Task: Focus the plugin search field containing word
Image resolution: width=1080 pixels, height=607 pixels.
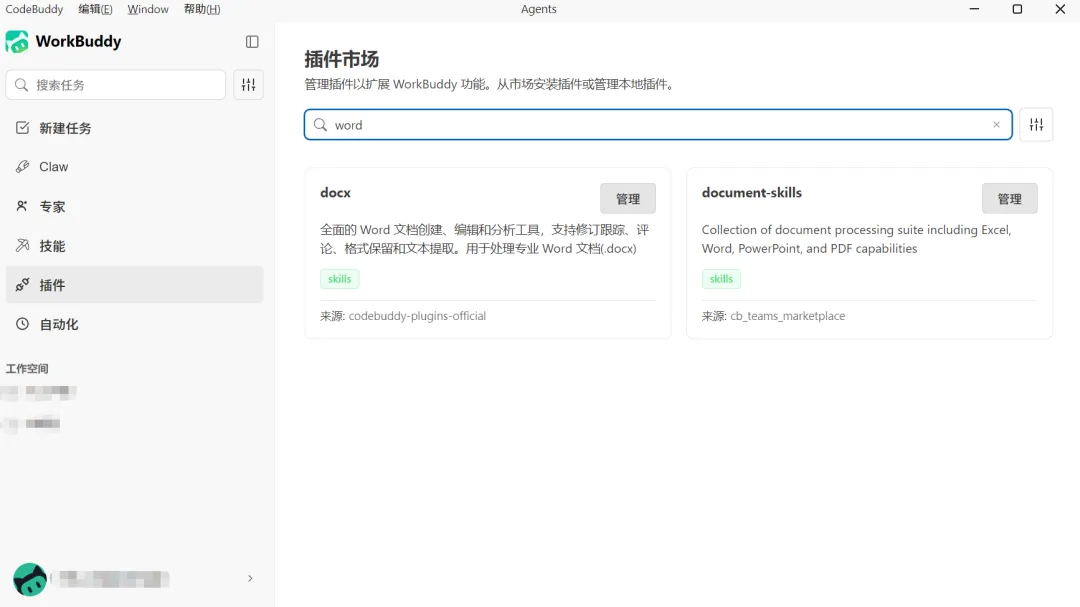Action: 658,125
